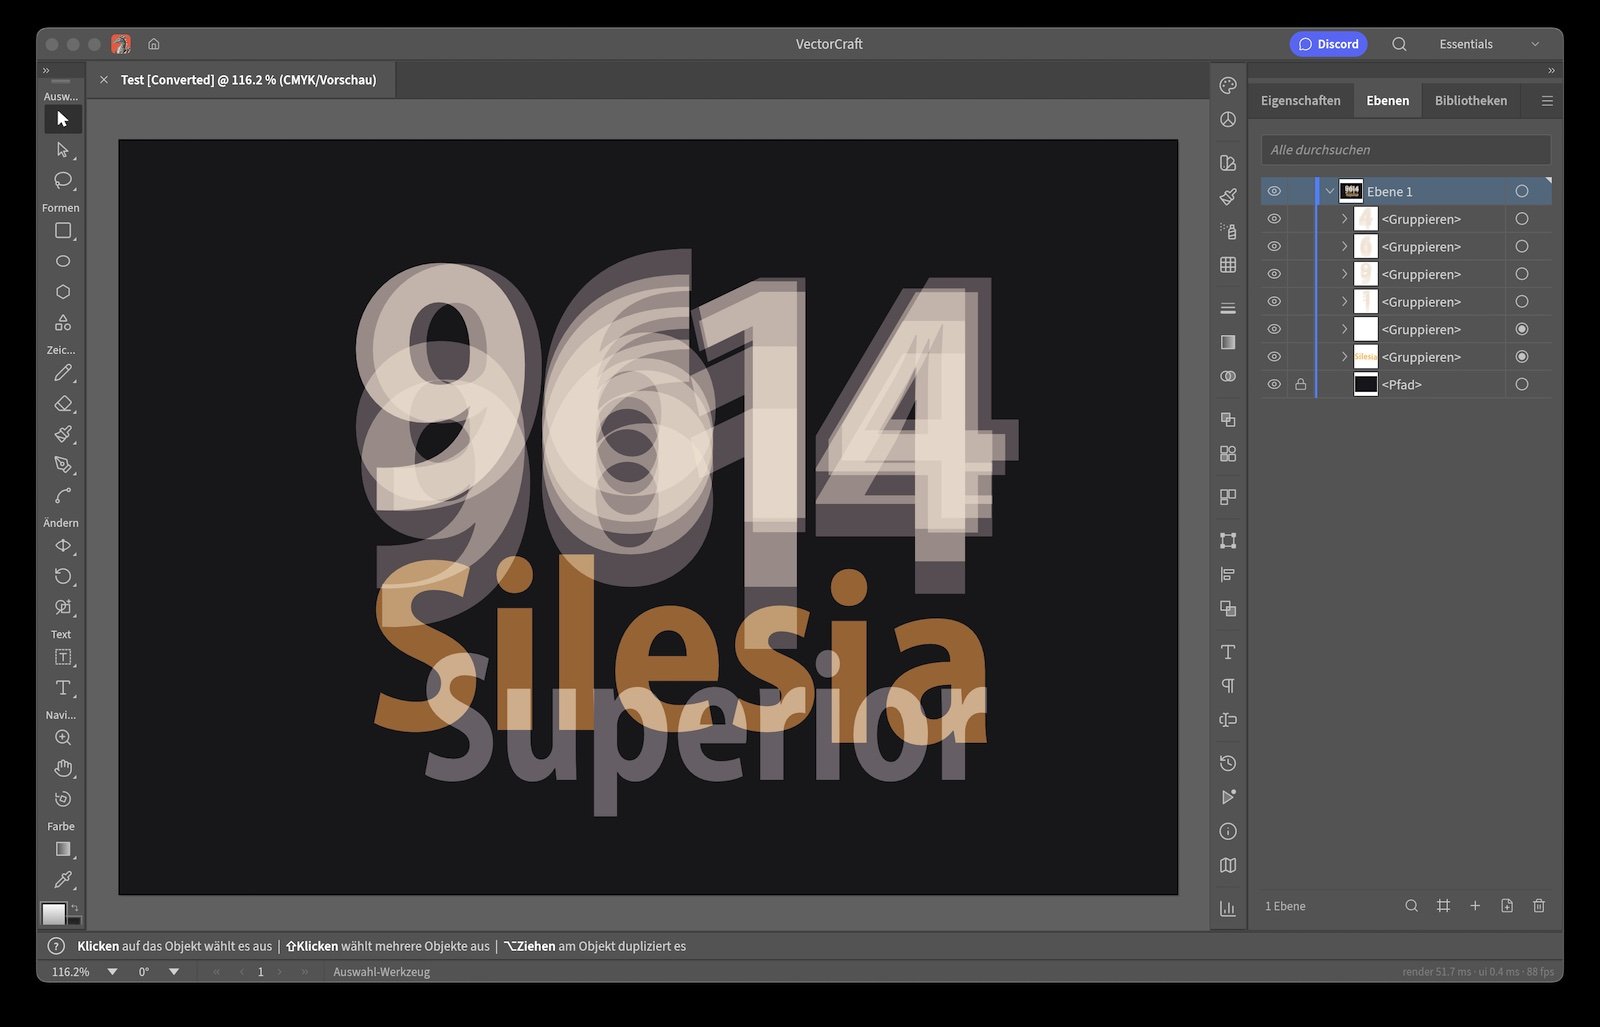1600x1027 pixels.
Task: Open the color palette panel icon
Action: pyautogui.click(x=1228, y=86)
